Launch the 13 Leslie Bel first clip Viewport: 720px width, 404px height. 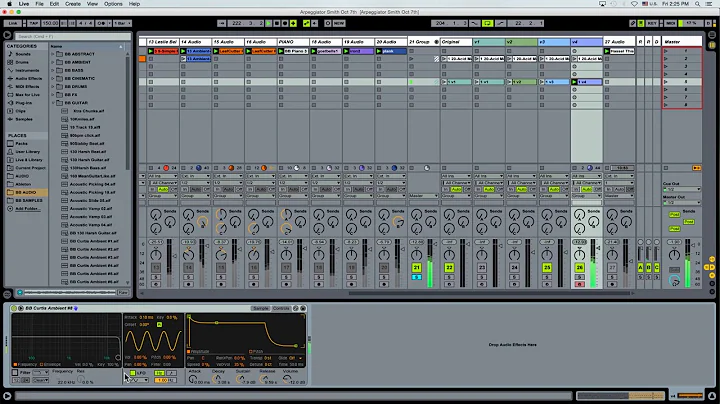pos(151,51)
